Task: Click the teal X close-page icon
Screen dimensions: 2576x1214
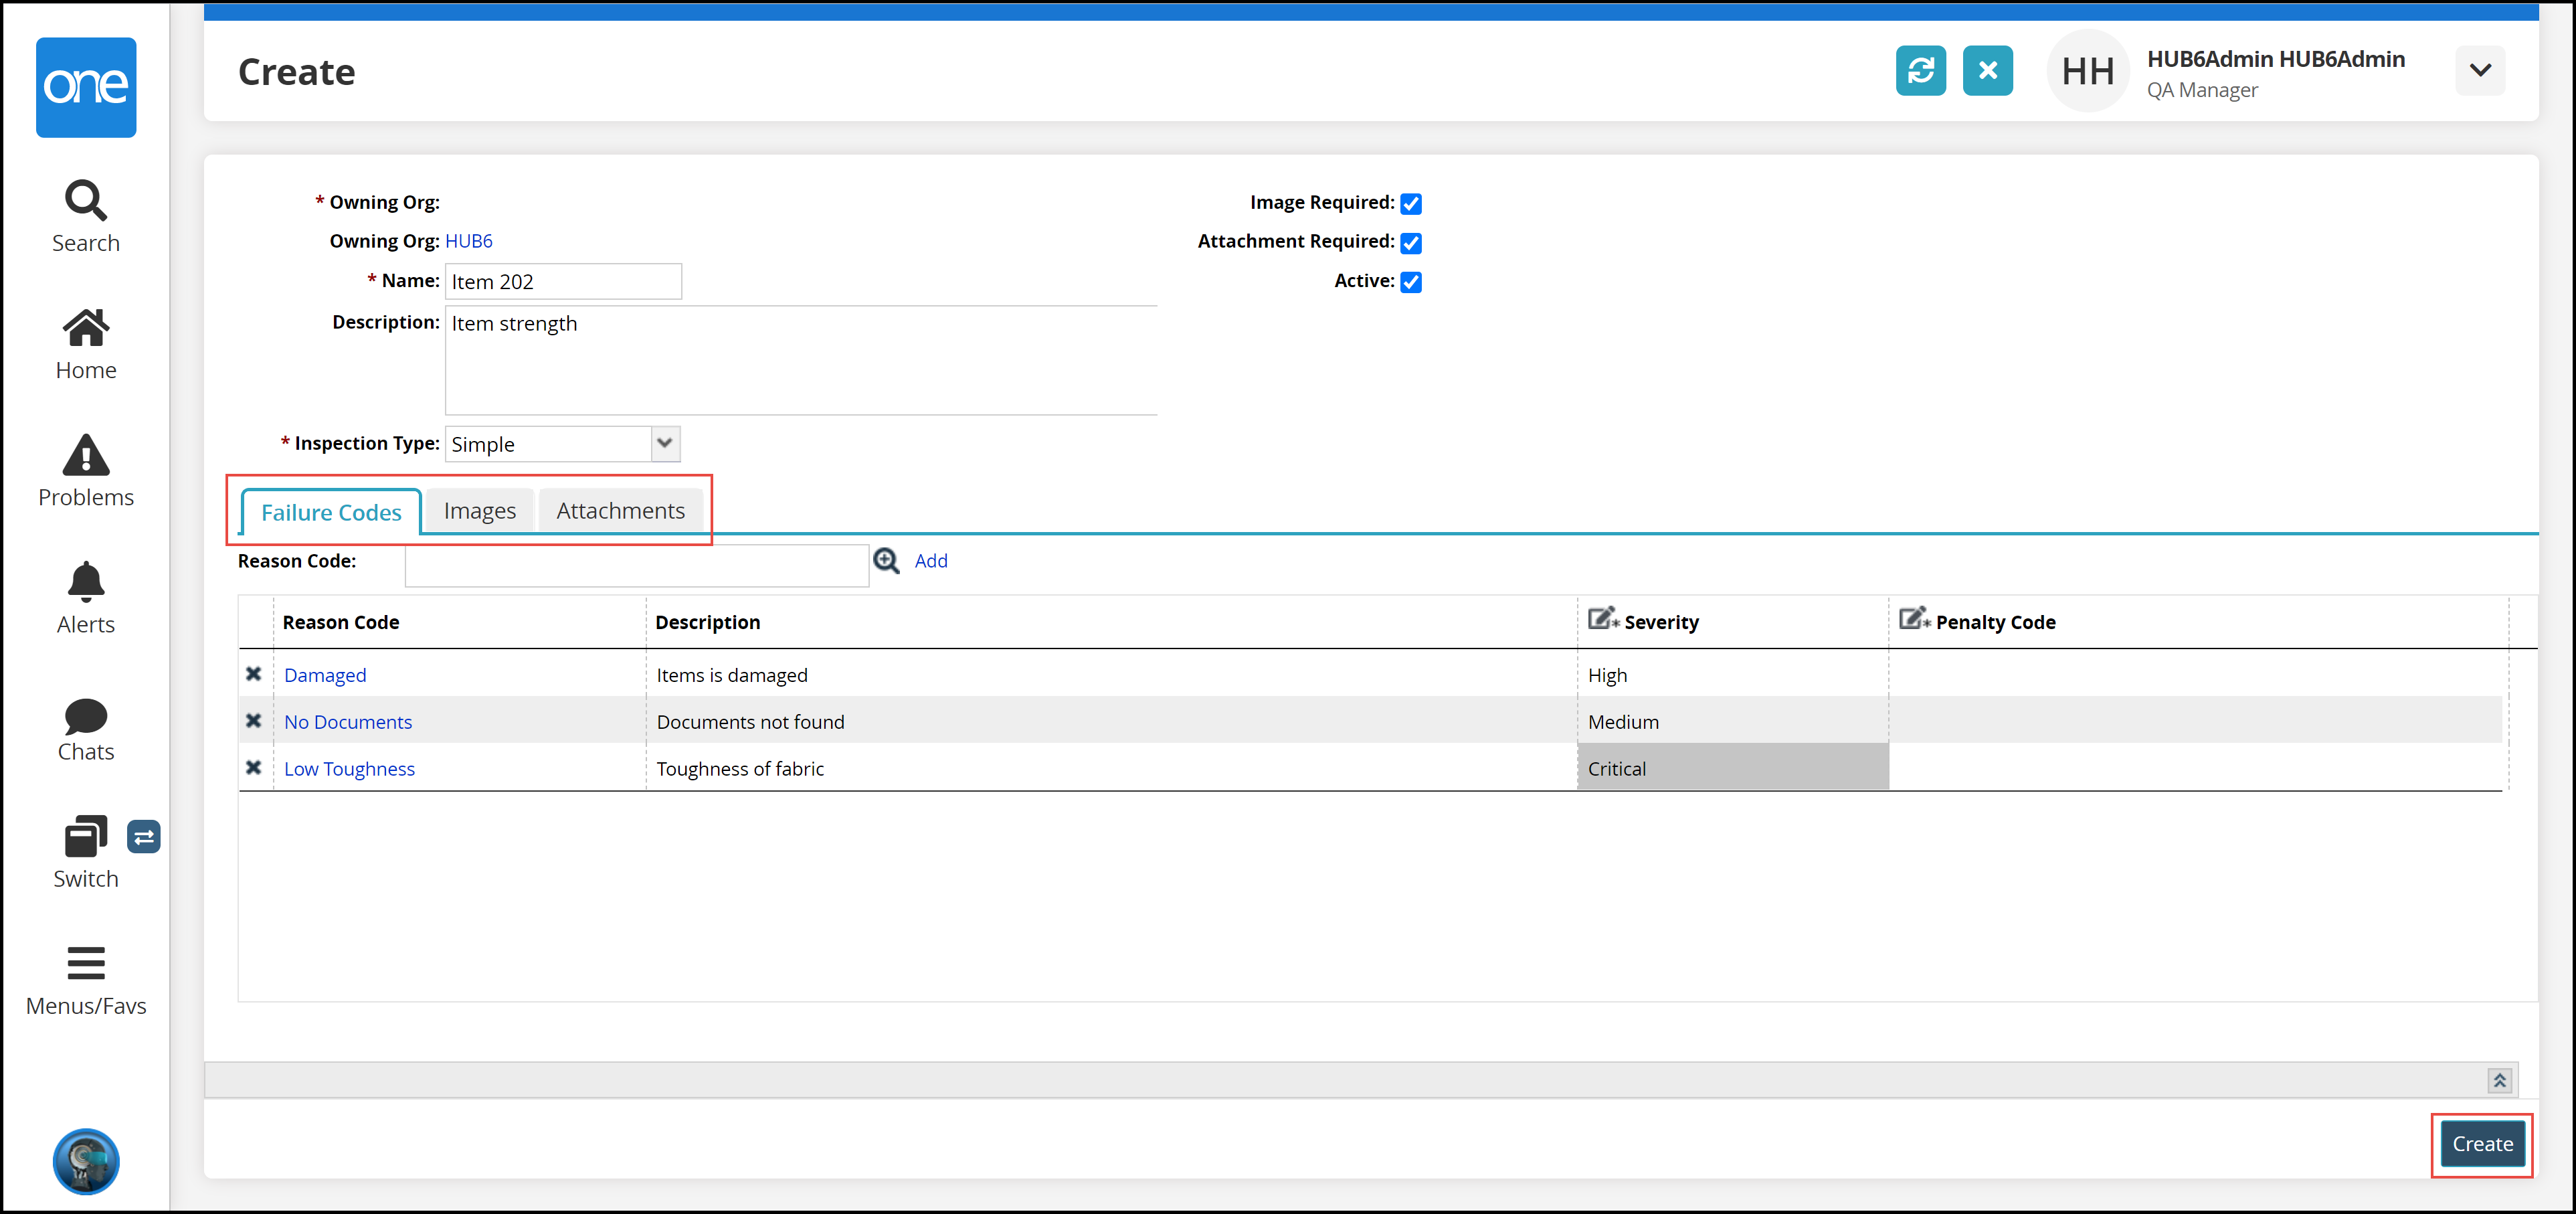Action: click(1987, 71)
